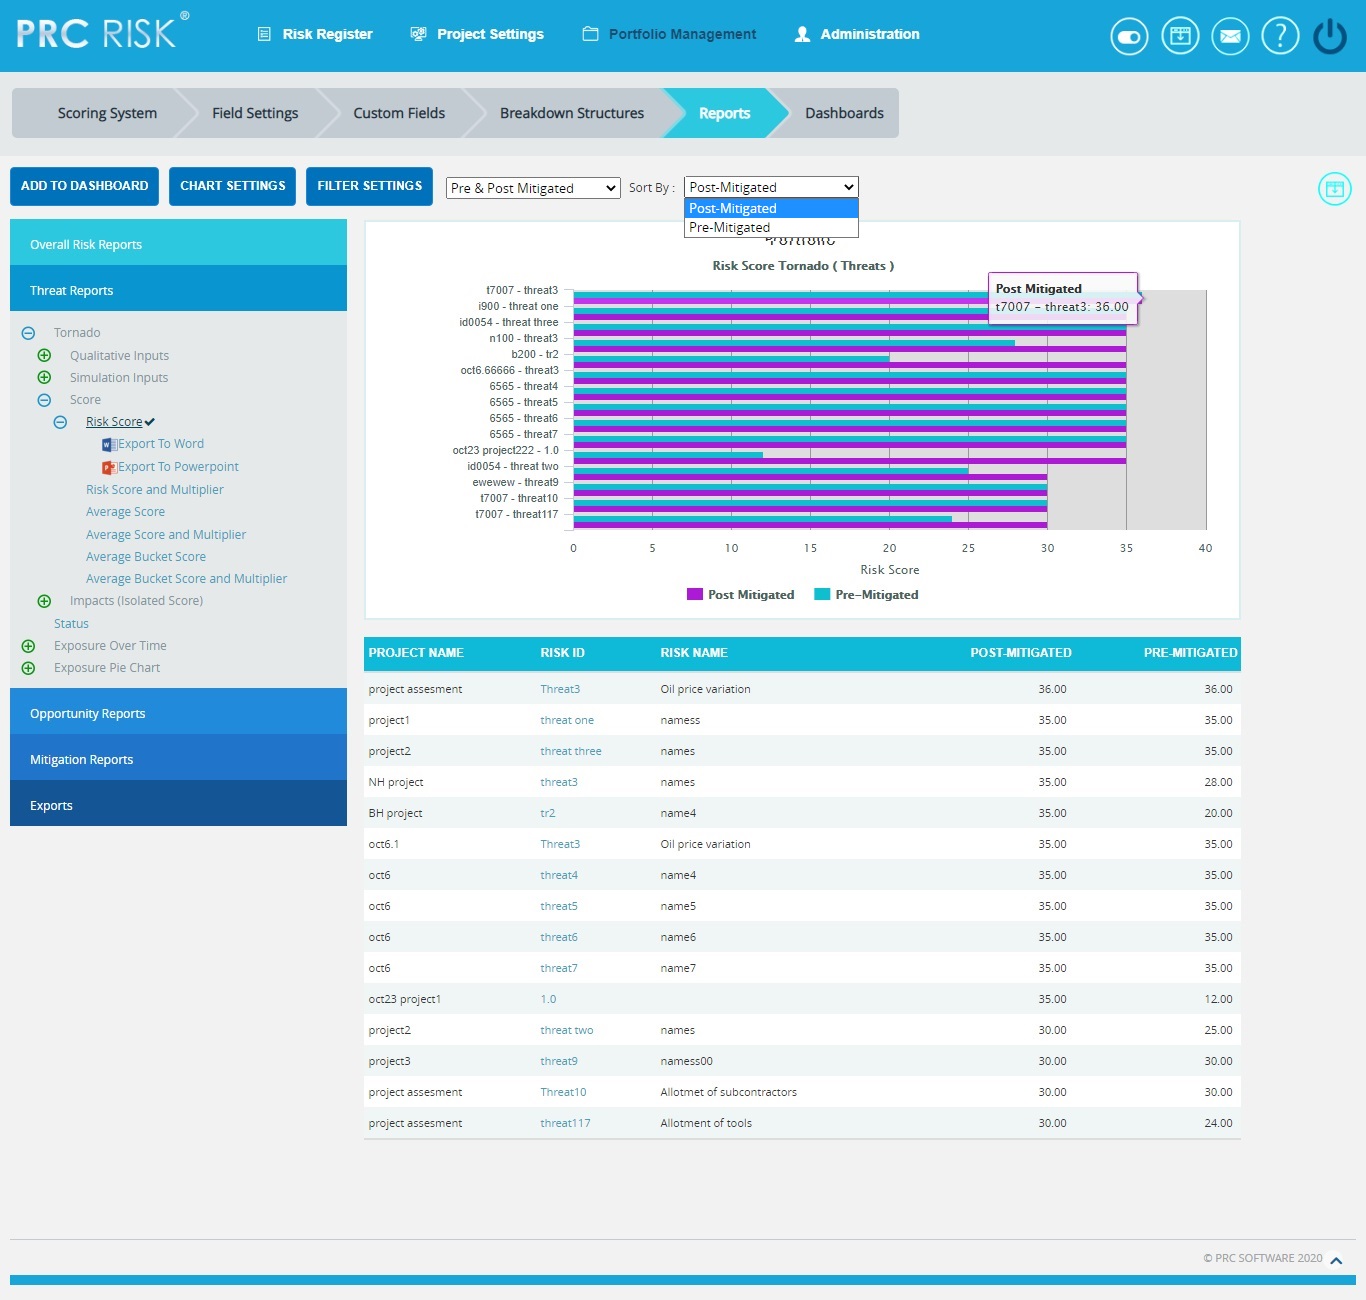Viewport: 1366px width, 1300px height.
Task: Switch to the Dashboards tab
Action: tap(843, 113)
